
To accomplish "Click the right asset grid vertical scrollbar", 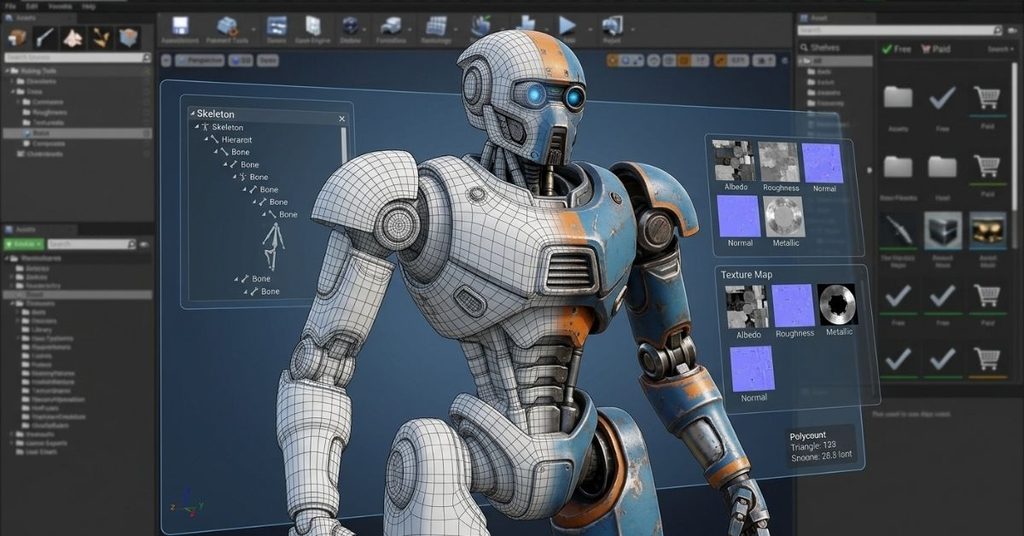I will tap(1014, 137).
